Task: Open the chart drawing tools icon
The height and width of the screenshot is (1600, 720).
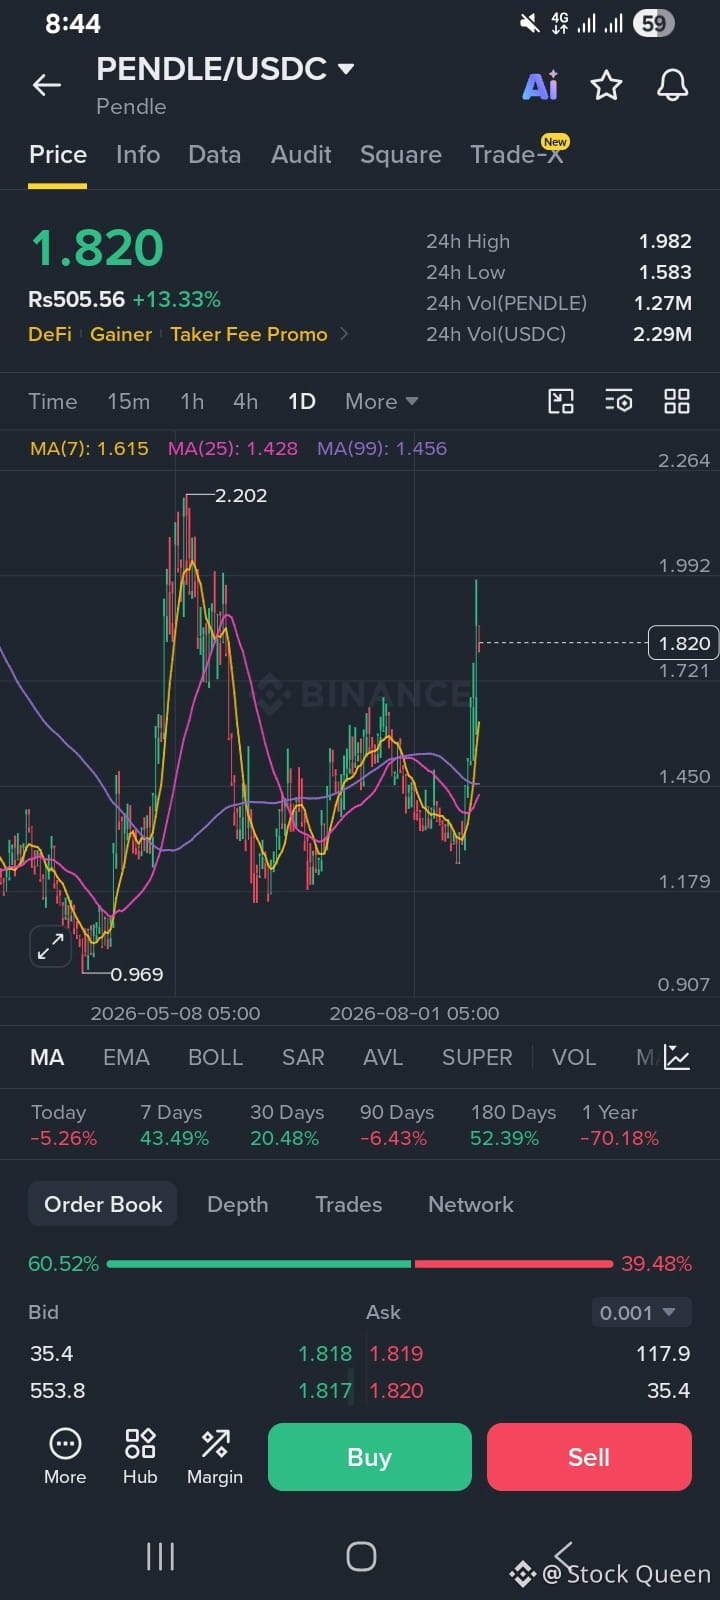Action: coord(561,401)
